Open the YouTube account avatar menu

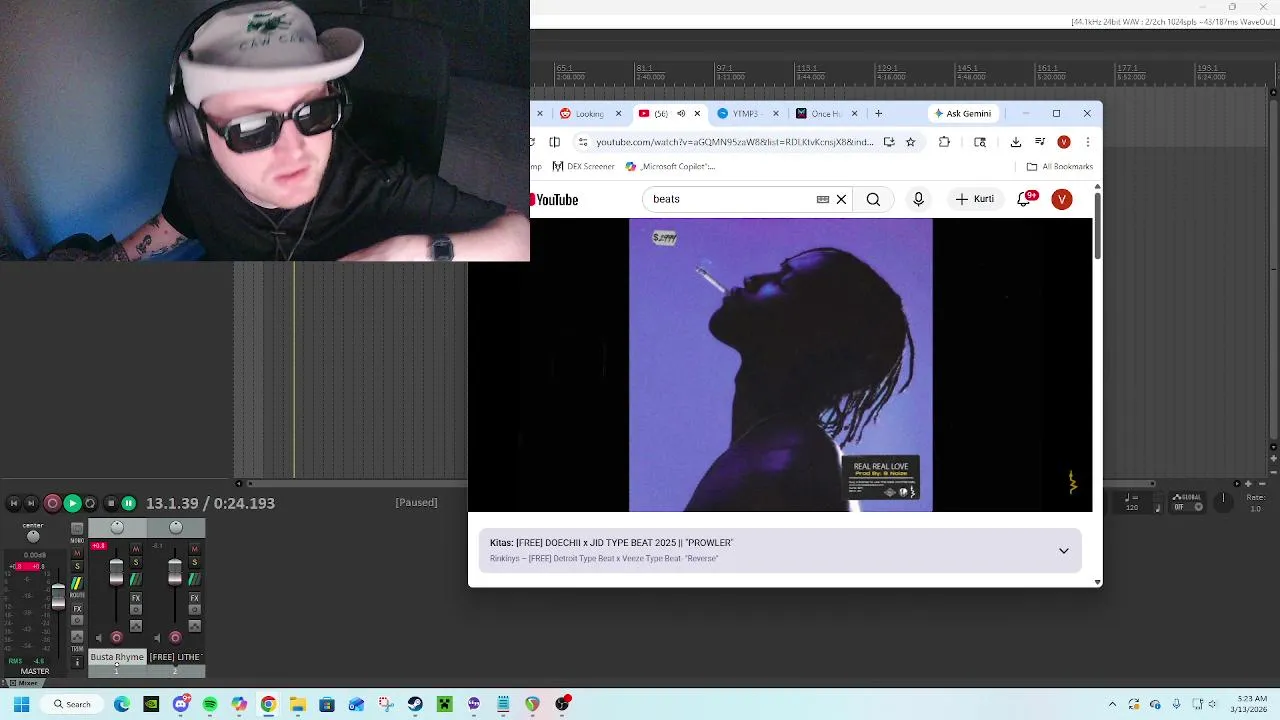click(1062, 199)
